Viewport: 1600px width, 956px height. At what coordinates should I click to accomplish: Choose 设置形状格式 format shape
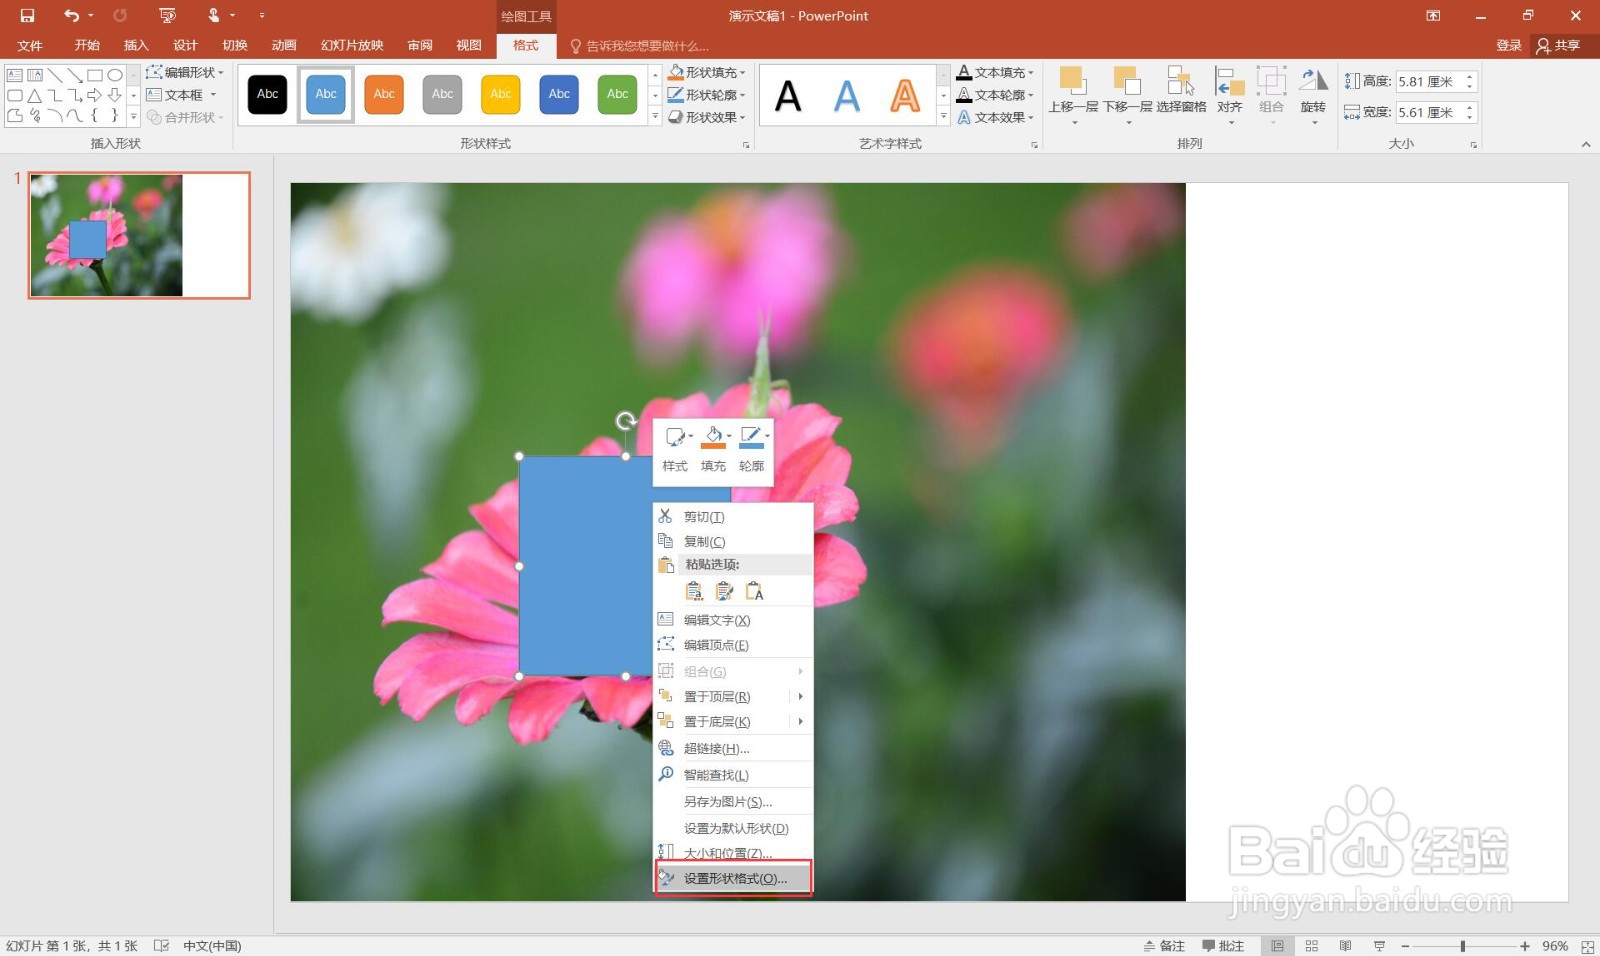tap(733, 878)
